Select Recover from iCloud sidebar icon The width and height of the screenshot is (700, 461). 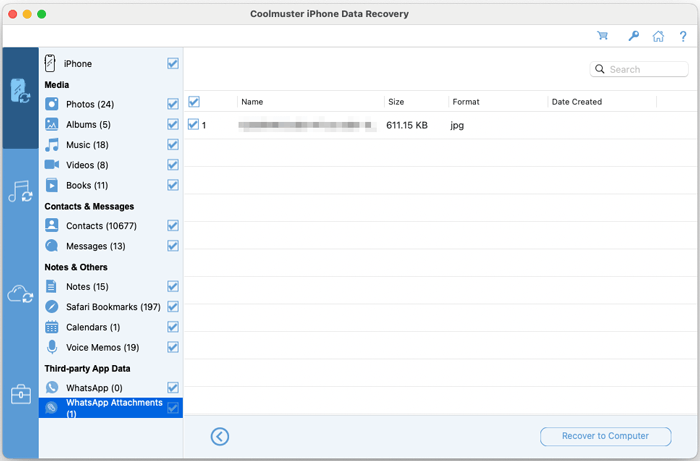point(20,294)
